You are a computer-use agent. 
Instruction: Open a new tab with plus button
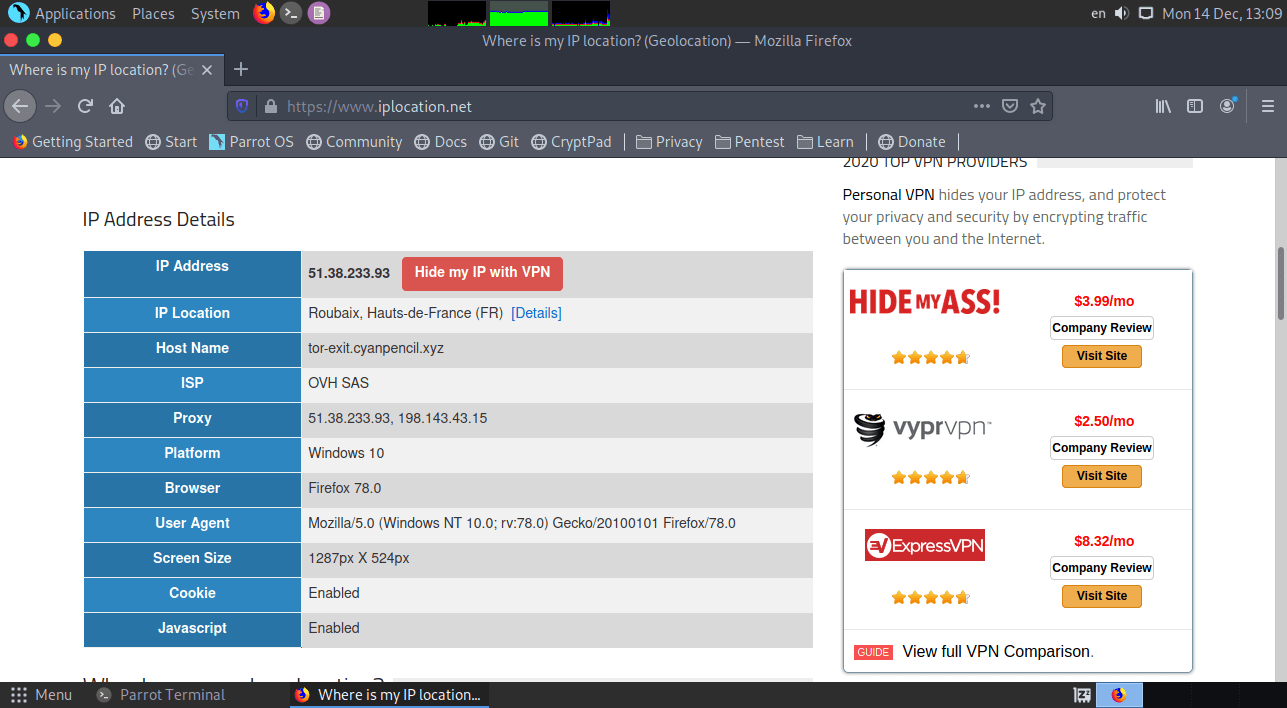point(241,69)
